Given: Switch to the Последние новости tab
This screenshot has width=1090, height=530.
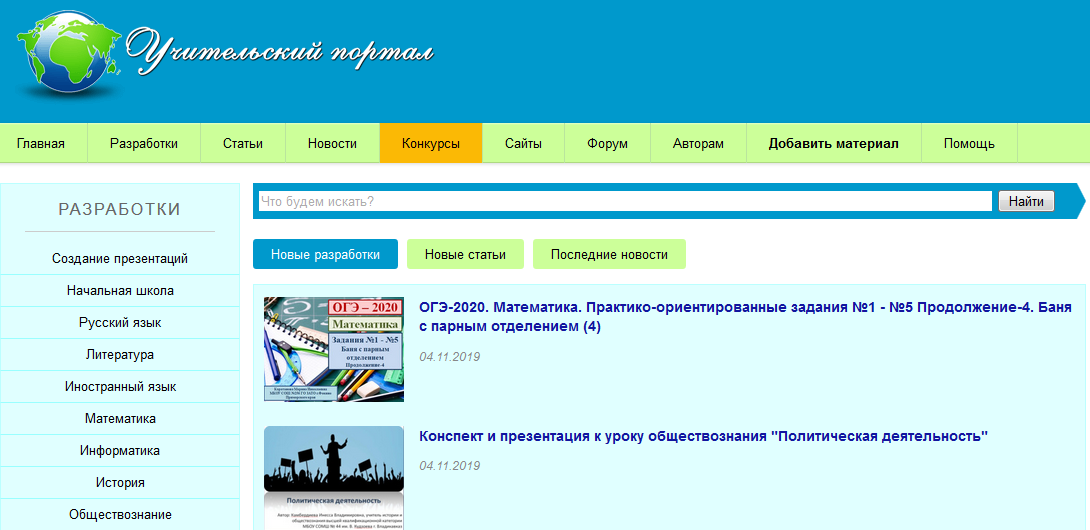Looking at the screenshot, I should click(609, 254).
